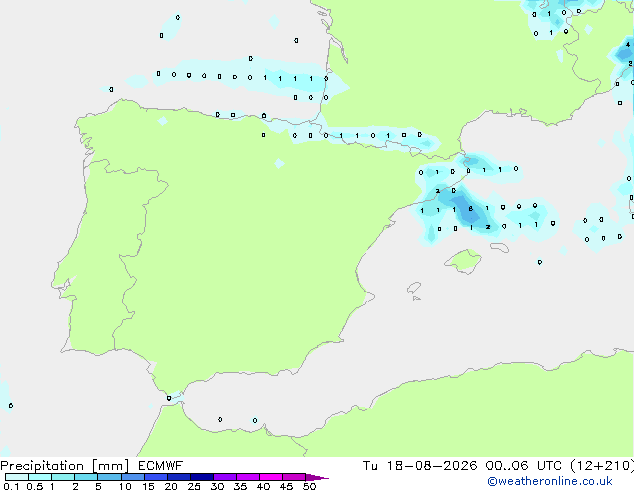Select the 30–35 mm purple legend swatch
The image size is (634, 490).
coord(225,477)
